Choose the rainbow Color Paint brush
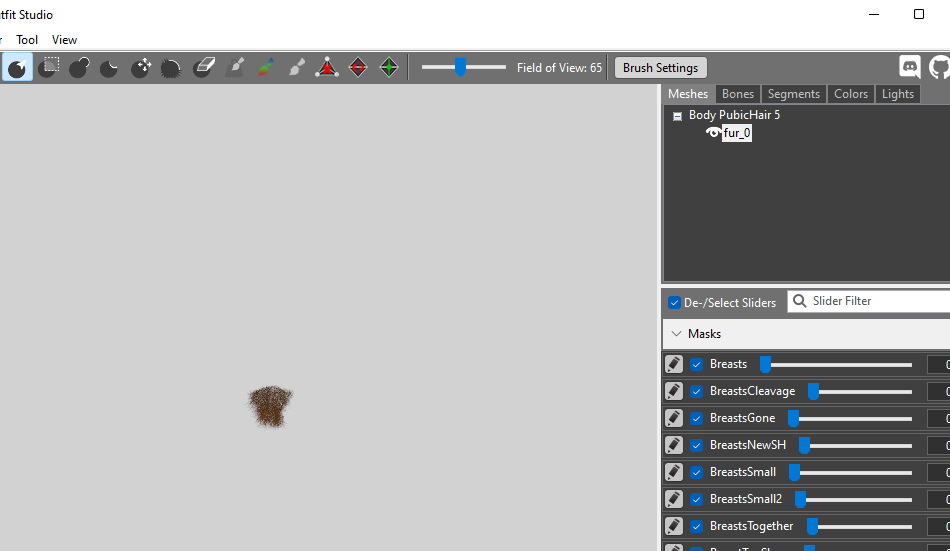 pos(266,67)
